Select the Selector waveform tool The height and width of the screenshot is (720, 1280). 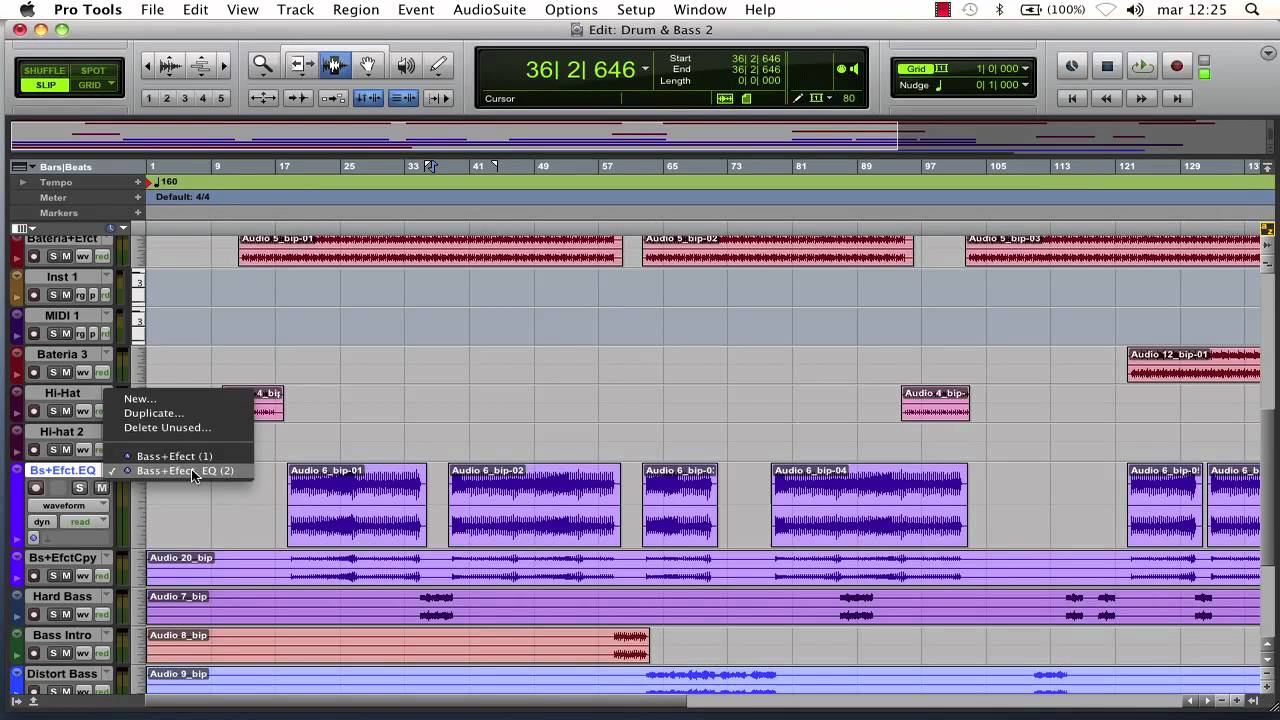[x=334, y=65]
